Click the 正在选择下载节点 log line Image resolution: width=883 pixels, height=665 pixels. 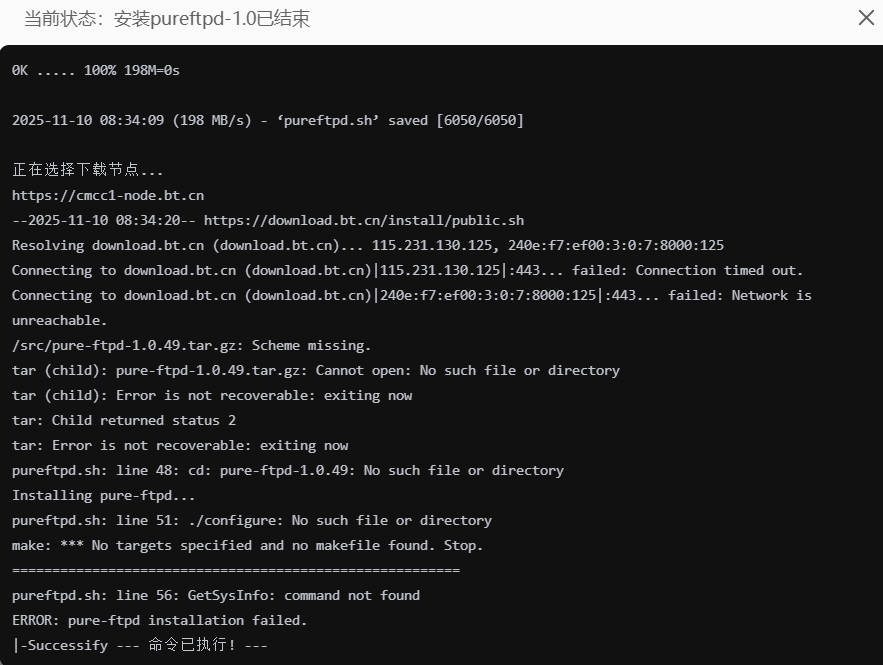pos(88,170)
